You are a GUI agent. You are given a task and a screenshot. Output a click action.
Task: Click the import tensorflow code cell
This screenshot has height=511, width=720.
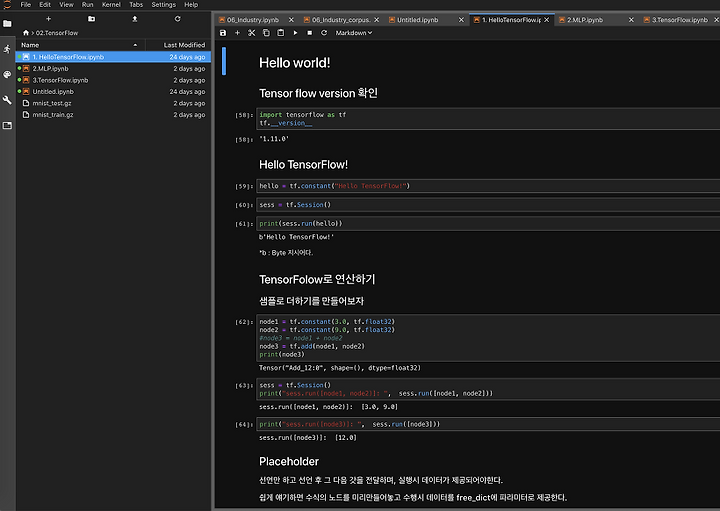click(x=488, y=119)
